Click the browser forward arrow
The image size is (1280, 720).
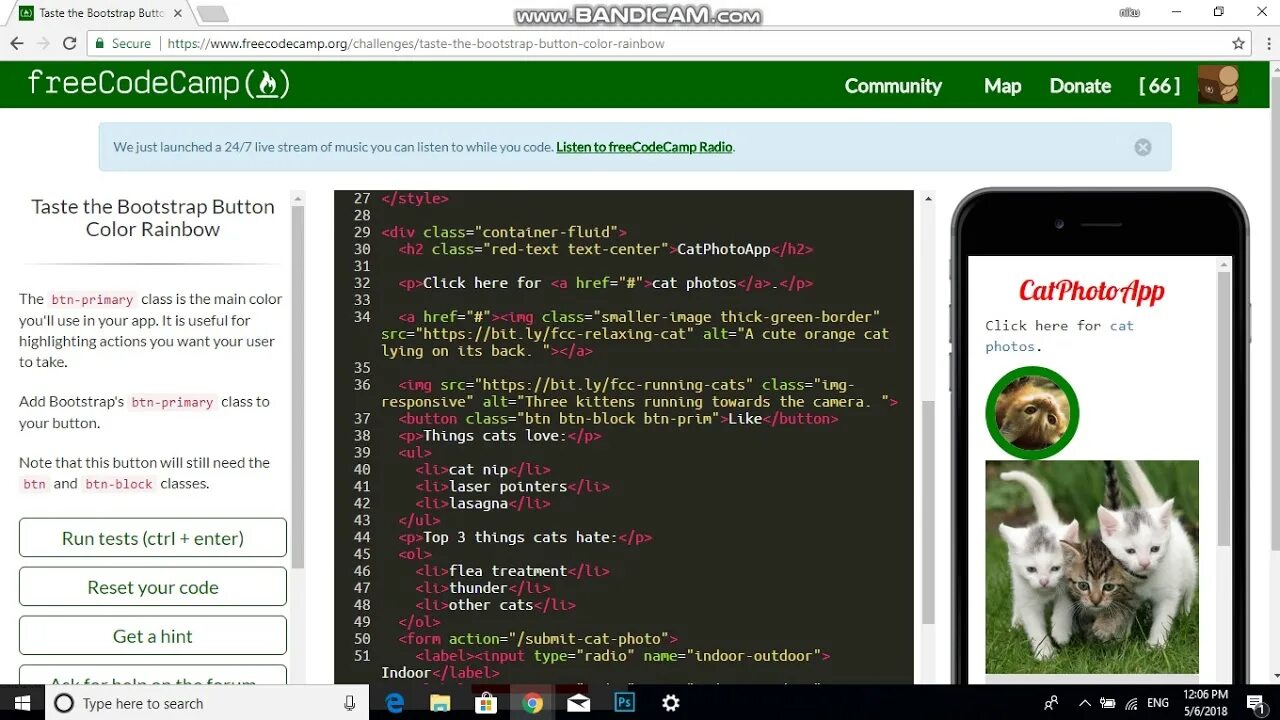43,43
